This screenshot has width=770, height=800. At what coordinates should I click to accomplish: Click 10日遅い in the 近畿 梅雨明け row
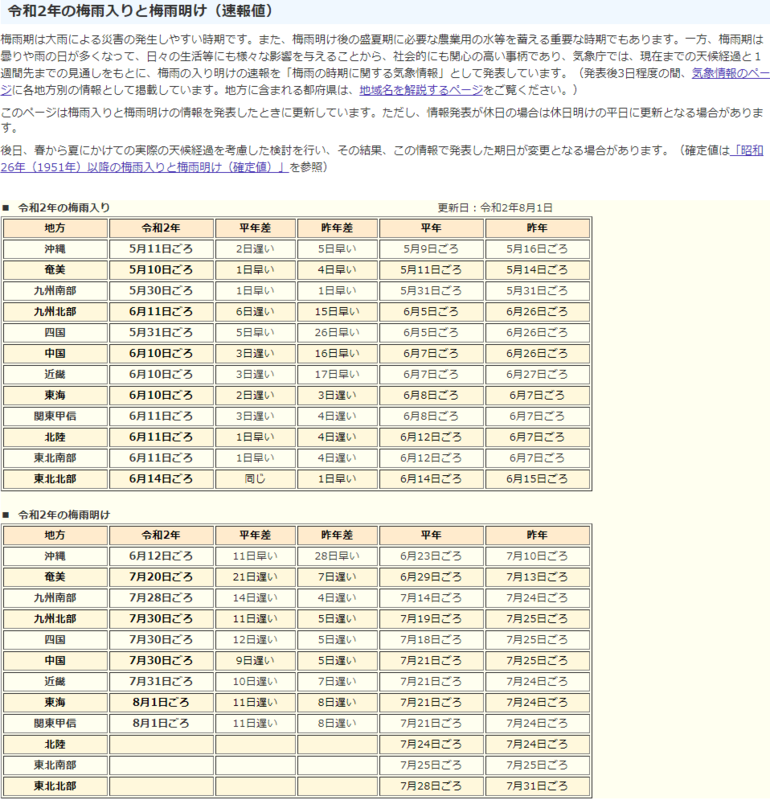point(255,682)
